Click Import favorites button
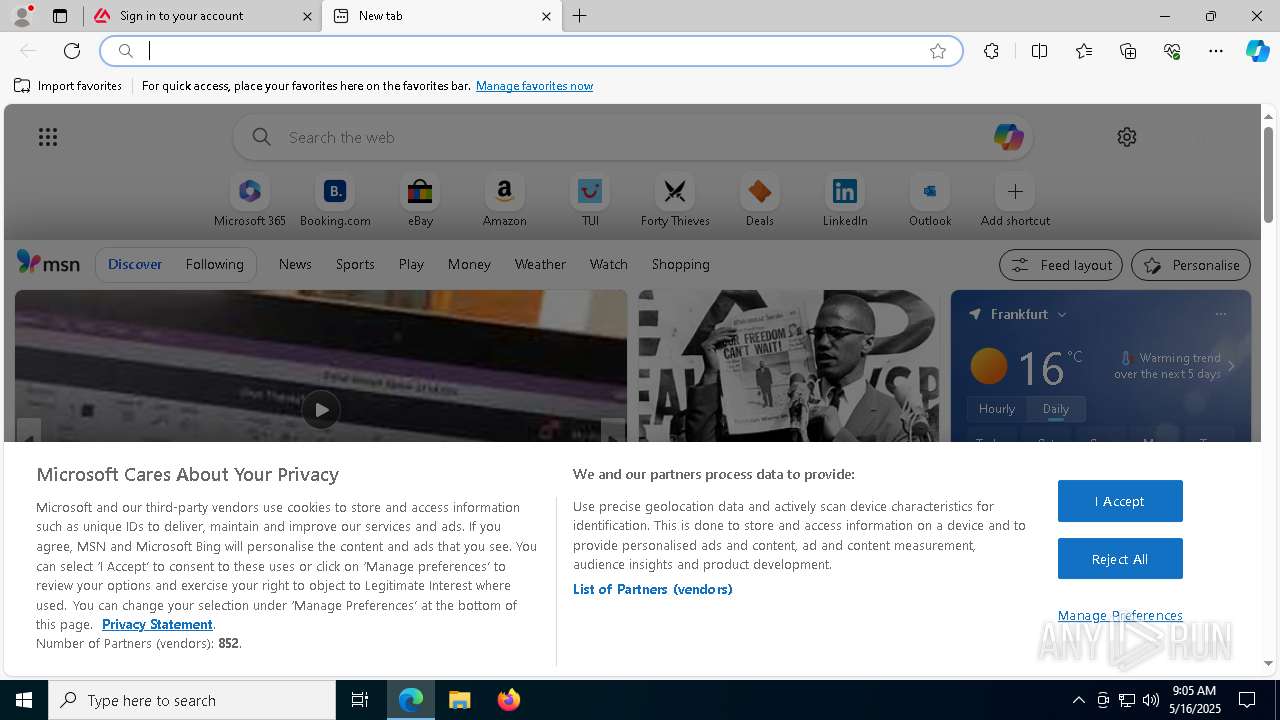This screenshot has height=720, width=1280. coord(68,86)
